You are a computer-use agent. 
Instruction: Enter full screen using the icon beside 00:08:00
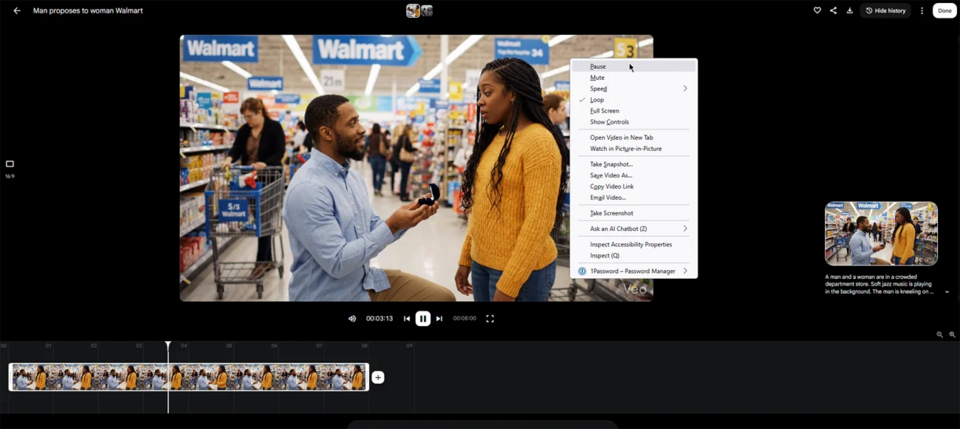(490, 318)
